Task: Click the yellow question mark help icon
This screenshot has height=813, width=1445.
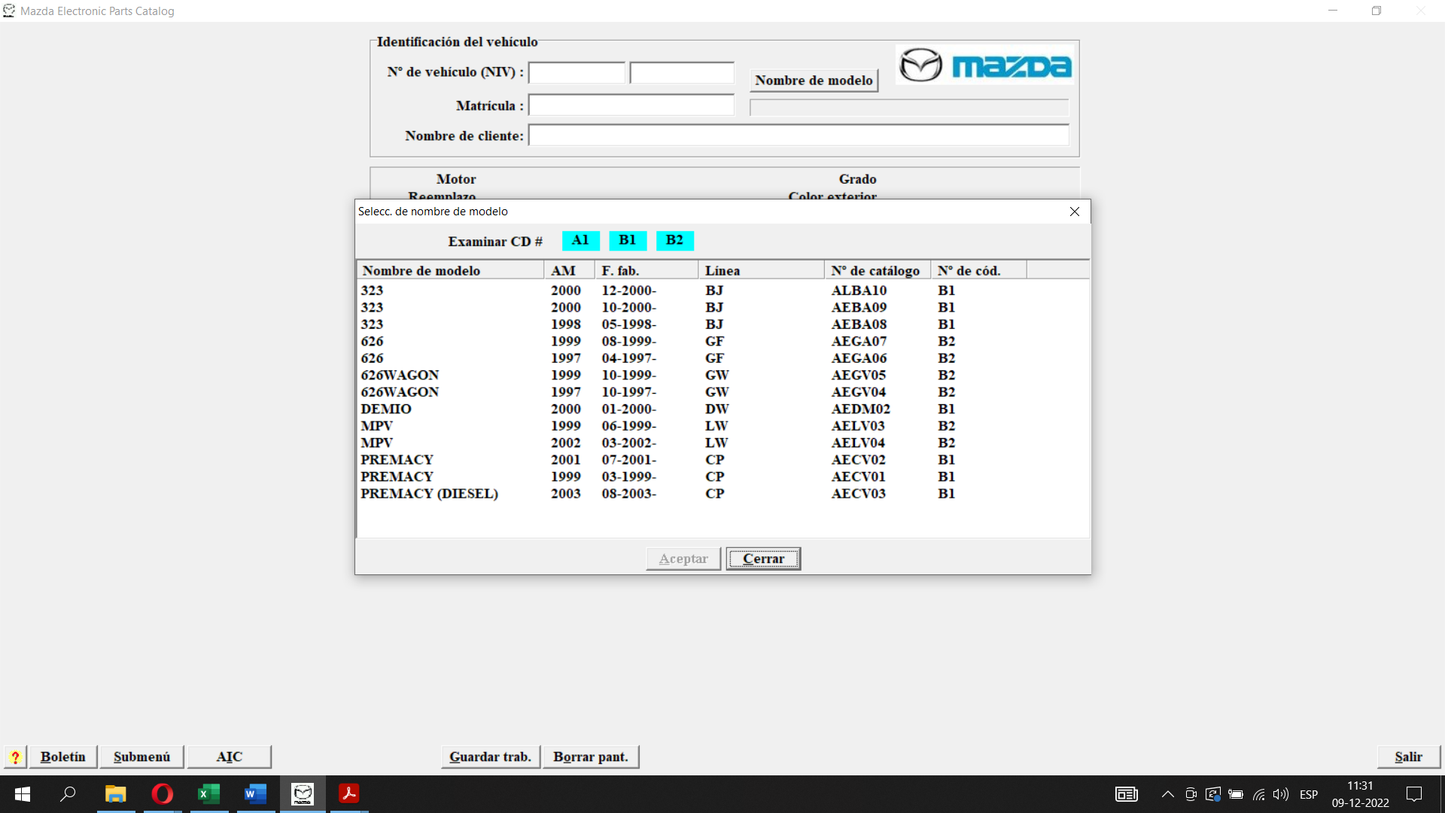Action: pyautogui.click(x=15, y=757)
